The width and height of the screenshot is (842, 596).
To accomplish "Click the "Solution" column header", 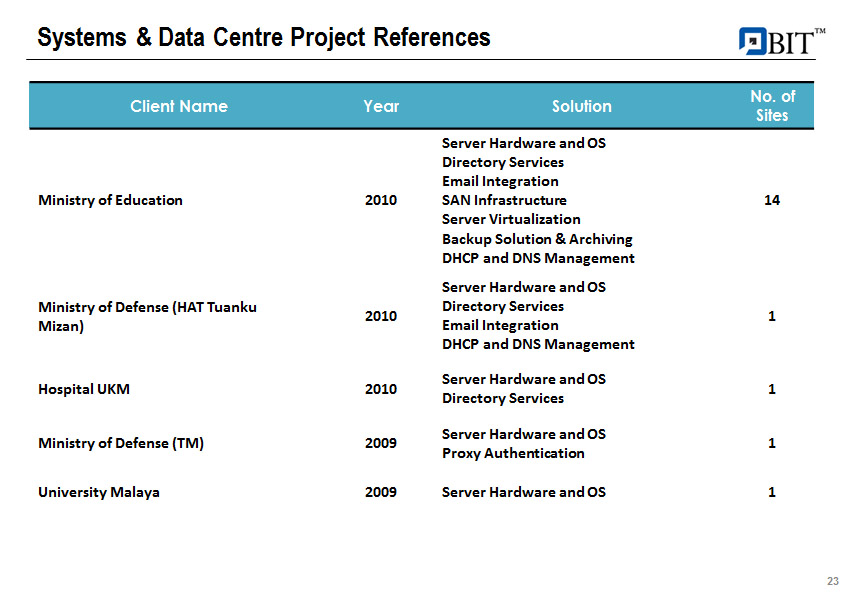I will [x=581, y=106].
